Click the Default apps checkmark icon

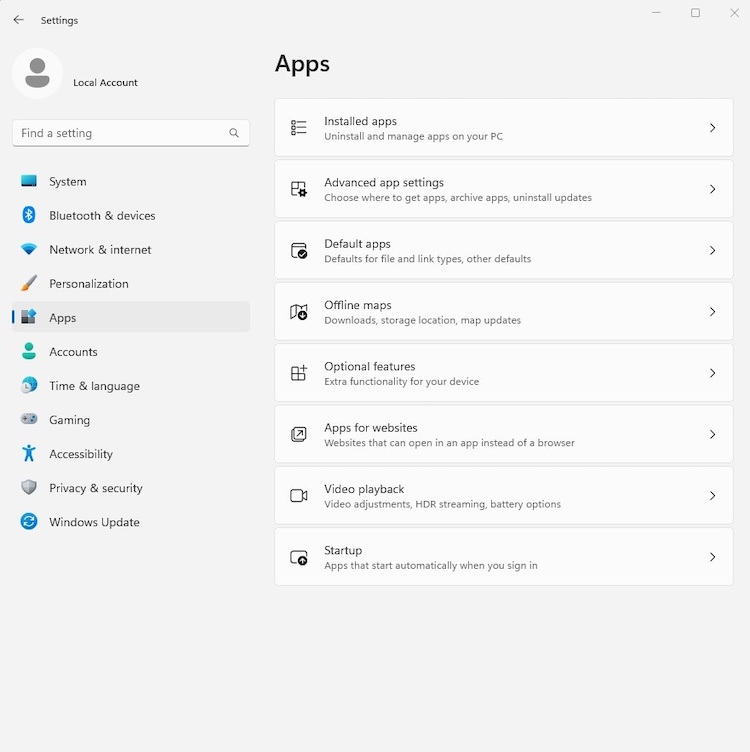click(299, 250)
